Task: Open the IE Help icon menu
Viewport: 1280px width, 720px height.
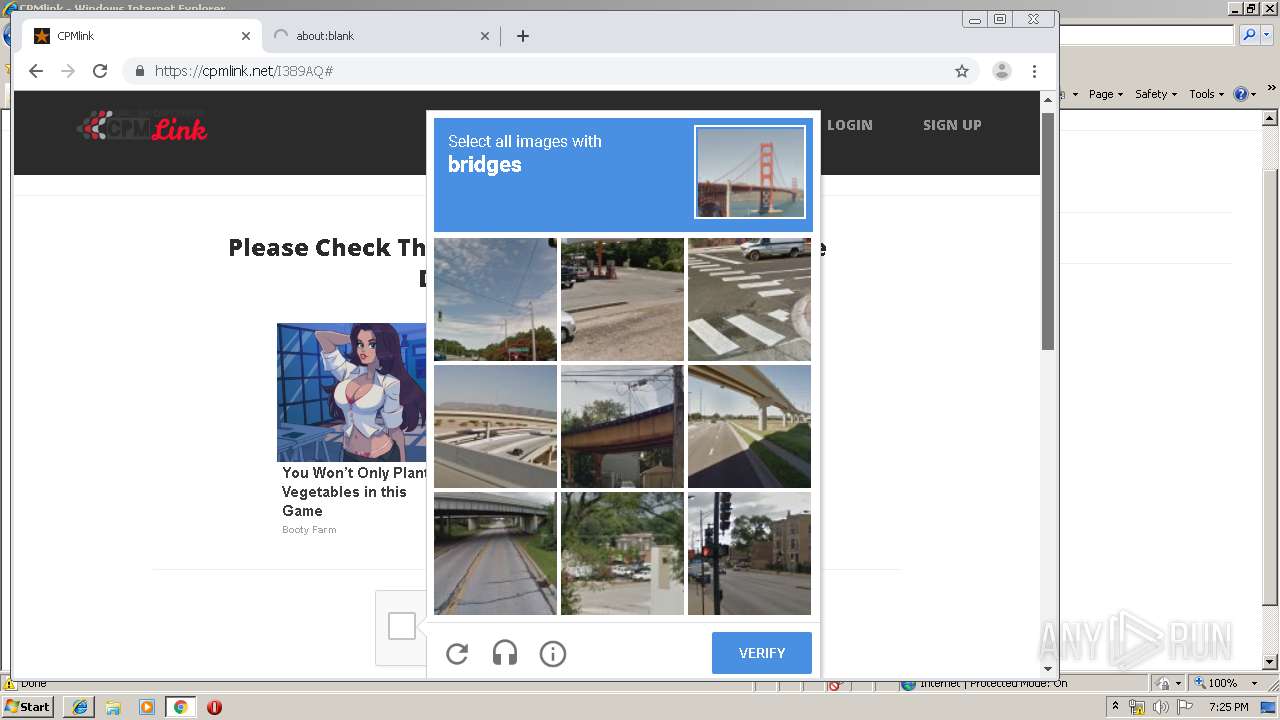Action: pyautogui.click(x=1245, y=94)
